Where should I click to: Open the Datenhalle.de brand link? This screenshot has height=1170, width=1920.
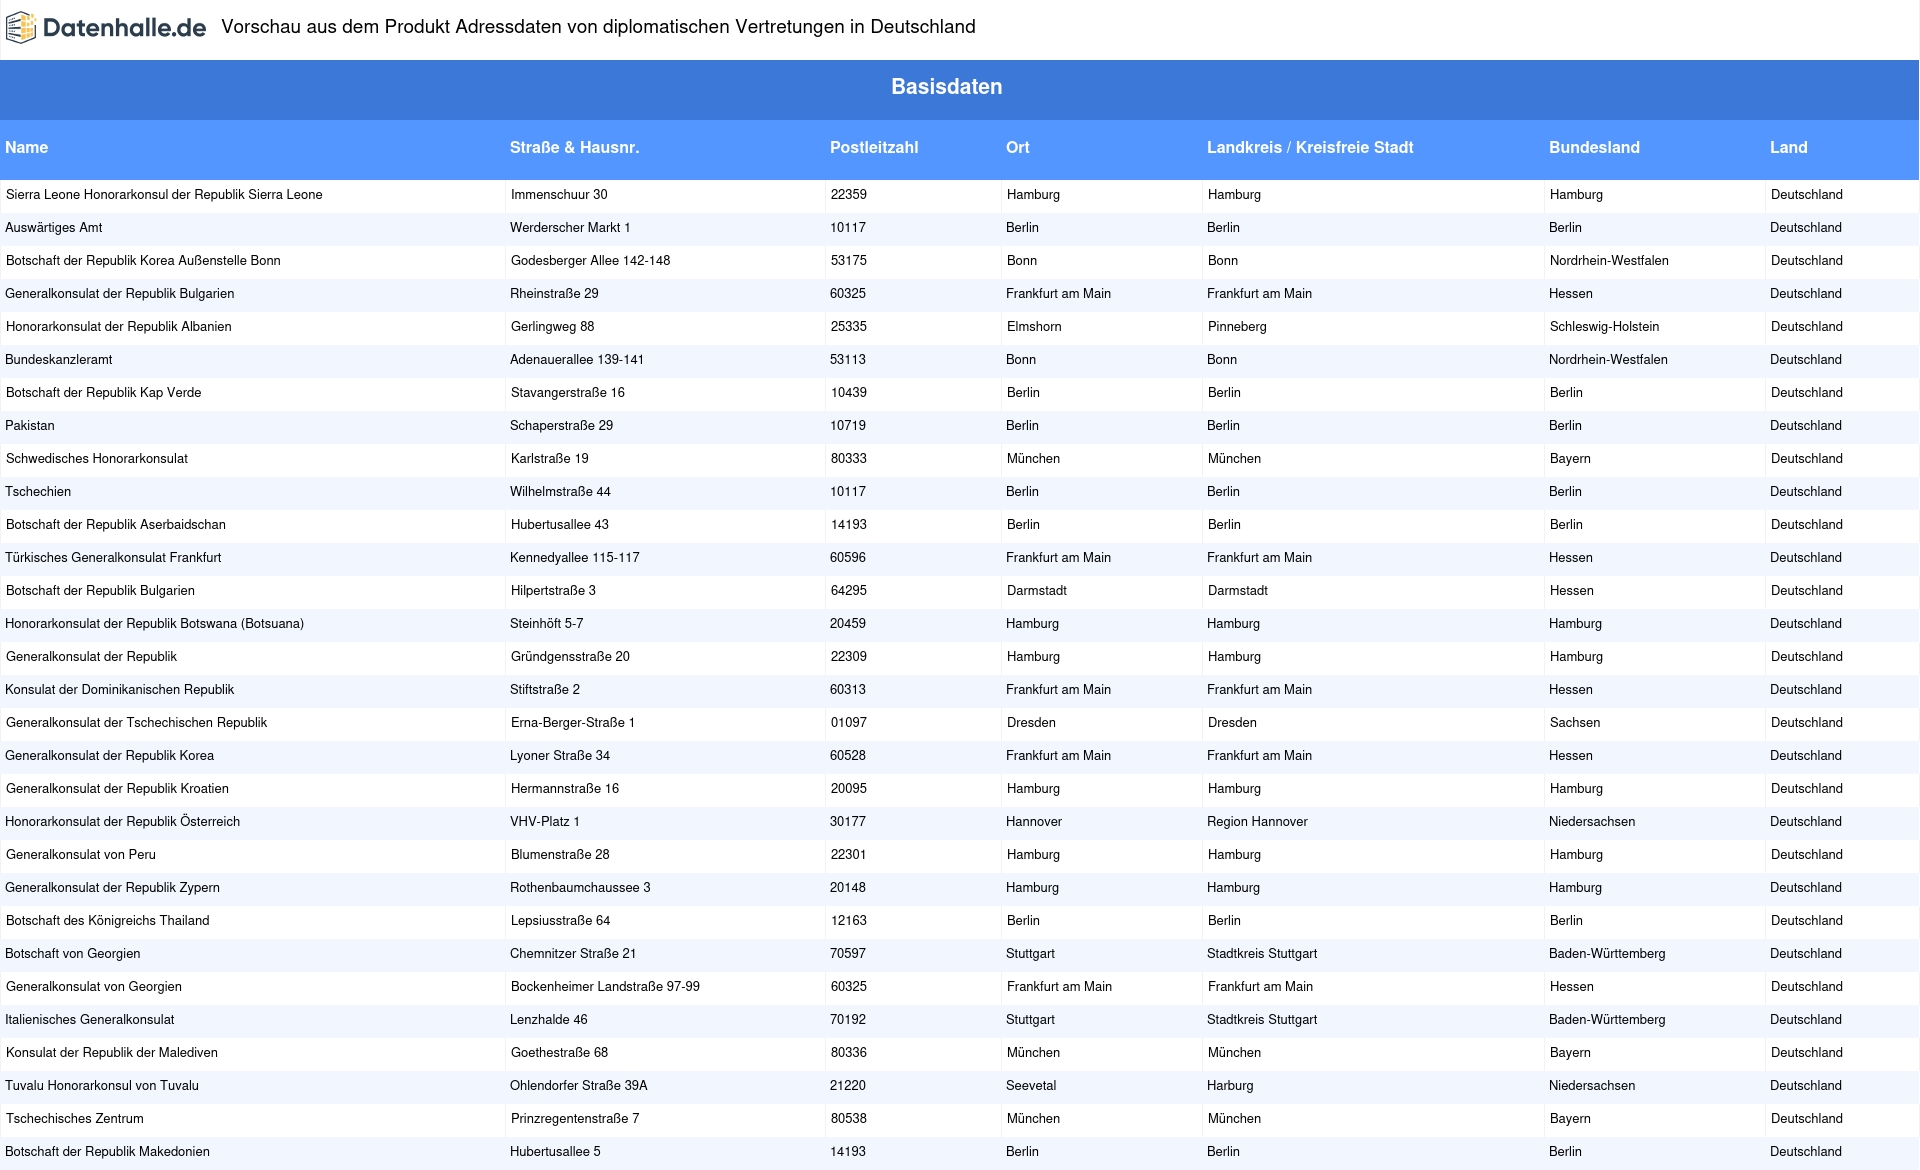tap(105, 28)
